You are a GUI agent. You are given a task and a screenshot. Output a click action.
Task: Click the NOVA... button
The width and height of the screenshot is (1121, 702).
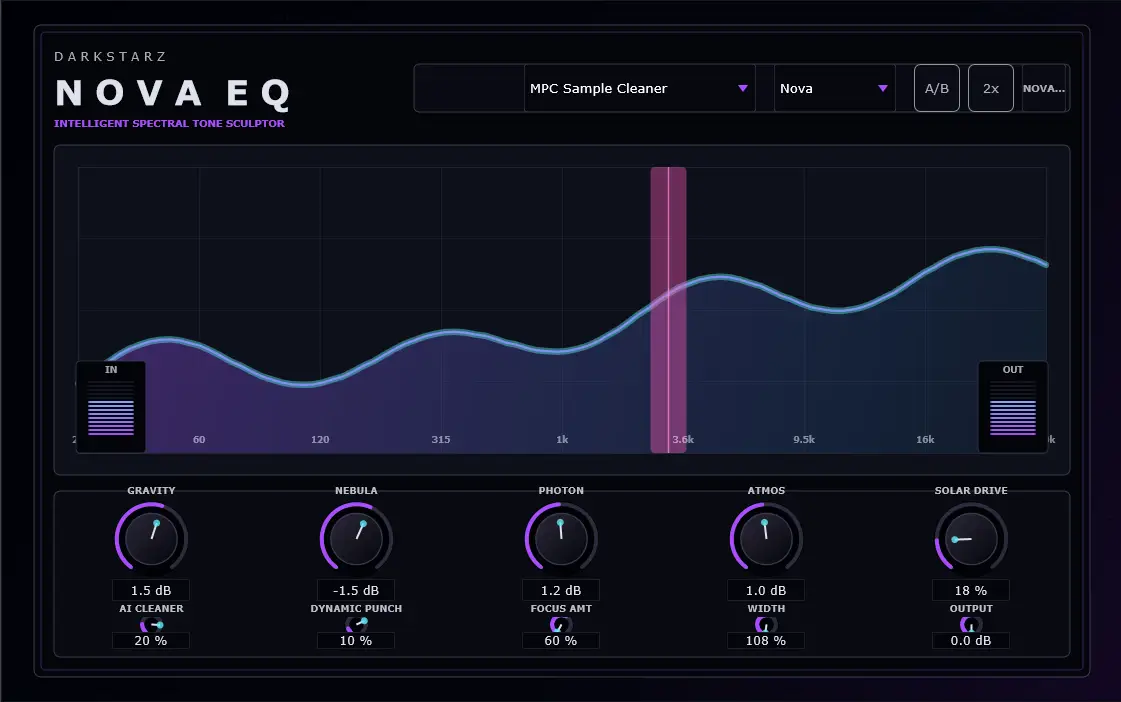tap(1045, 88)
